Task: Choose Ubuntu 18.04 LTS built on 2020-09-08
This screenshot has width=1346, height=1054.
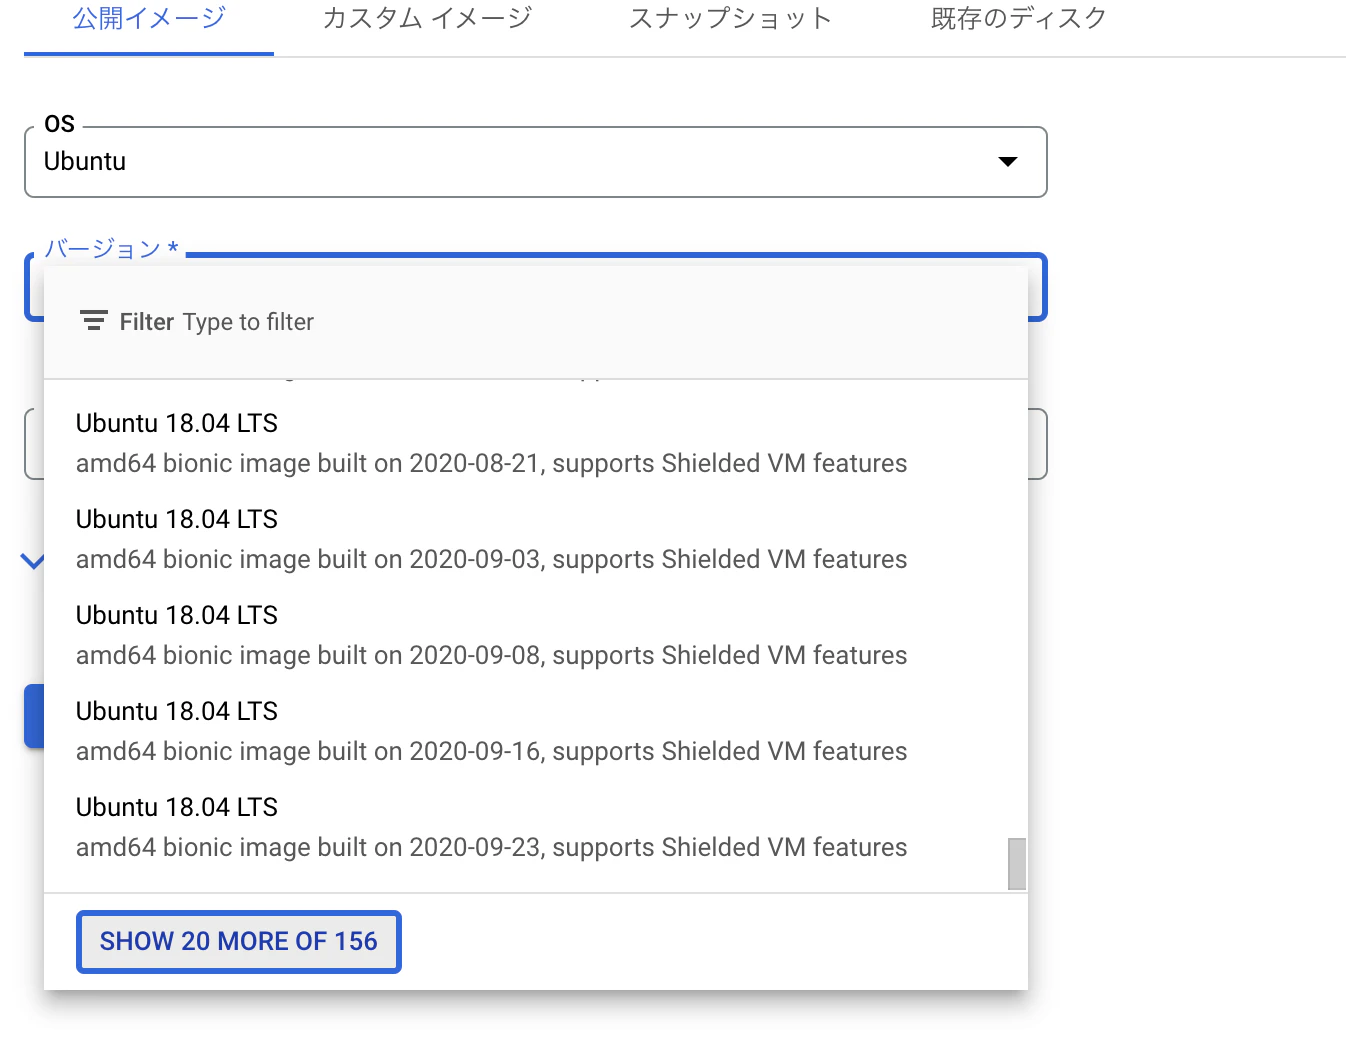Action: pos(536,635)
